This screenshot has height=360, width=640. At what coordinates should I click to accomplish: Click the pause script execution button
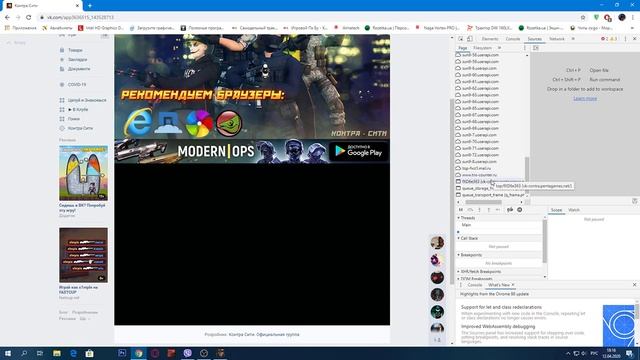pyautogui.click(x=461, y=210)
